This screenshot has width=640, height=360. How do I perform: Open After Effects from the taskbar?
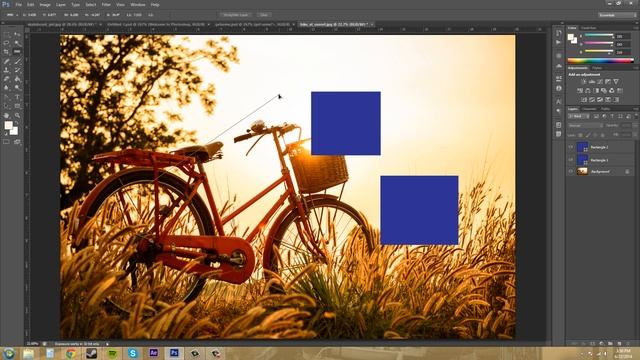tap(154, 353)
